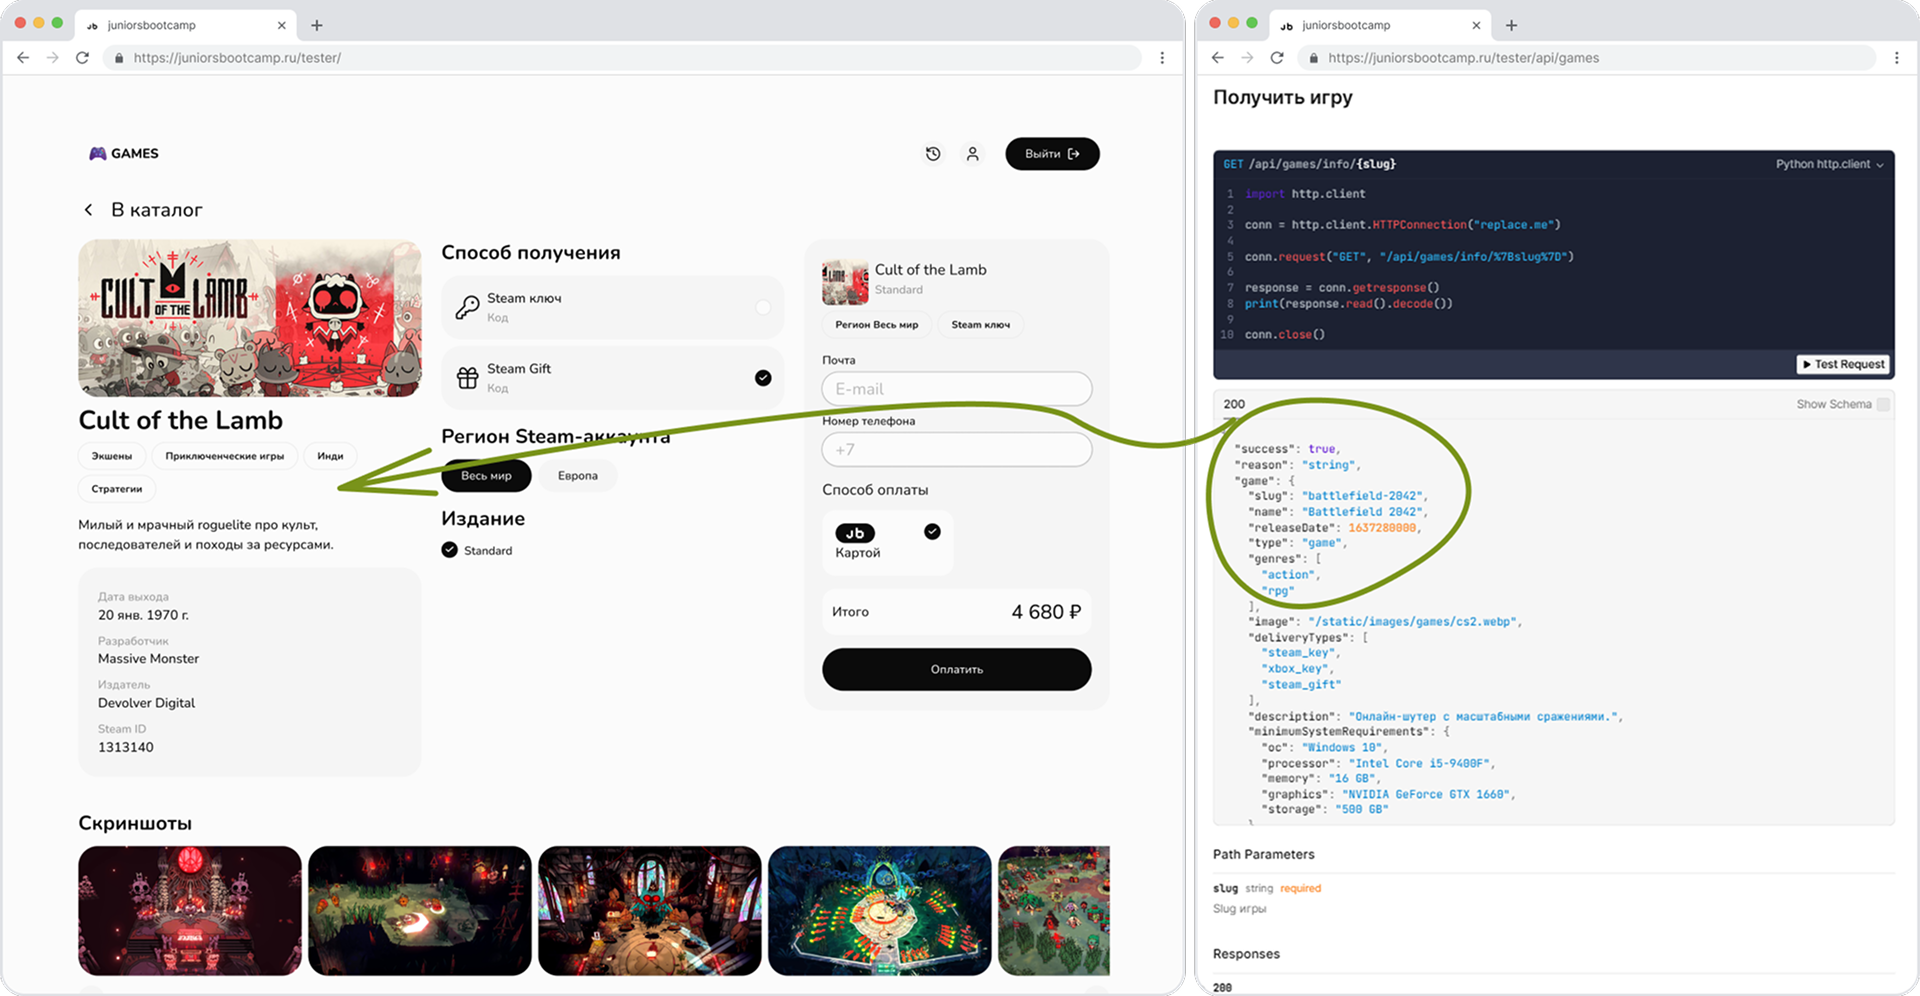Select the Приключенческие игры genre tag
1920x996 pixels.
click(225, 456)
